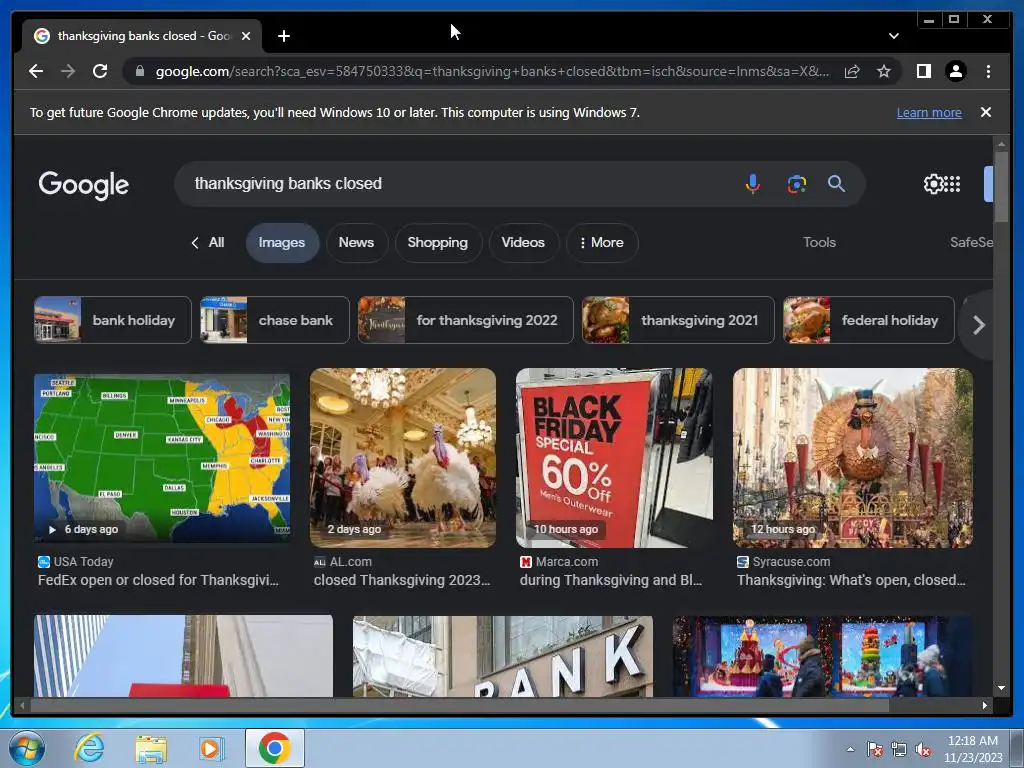Show hidden system tray icons

[x=850, y=750]
